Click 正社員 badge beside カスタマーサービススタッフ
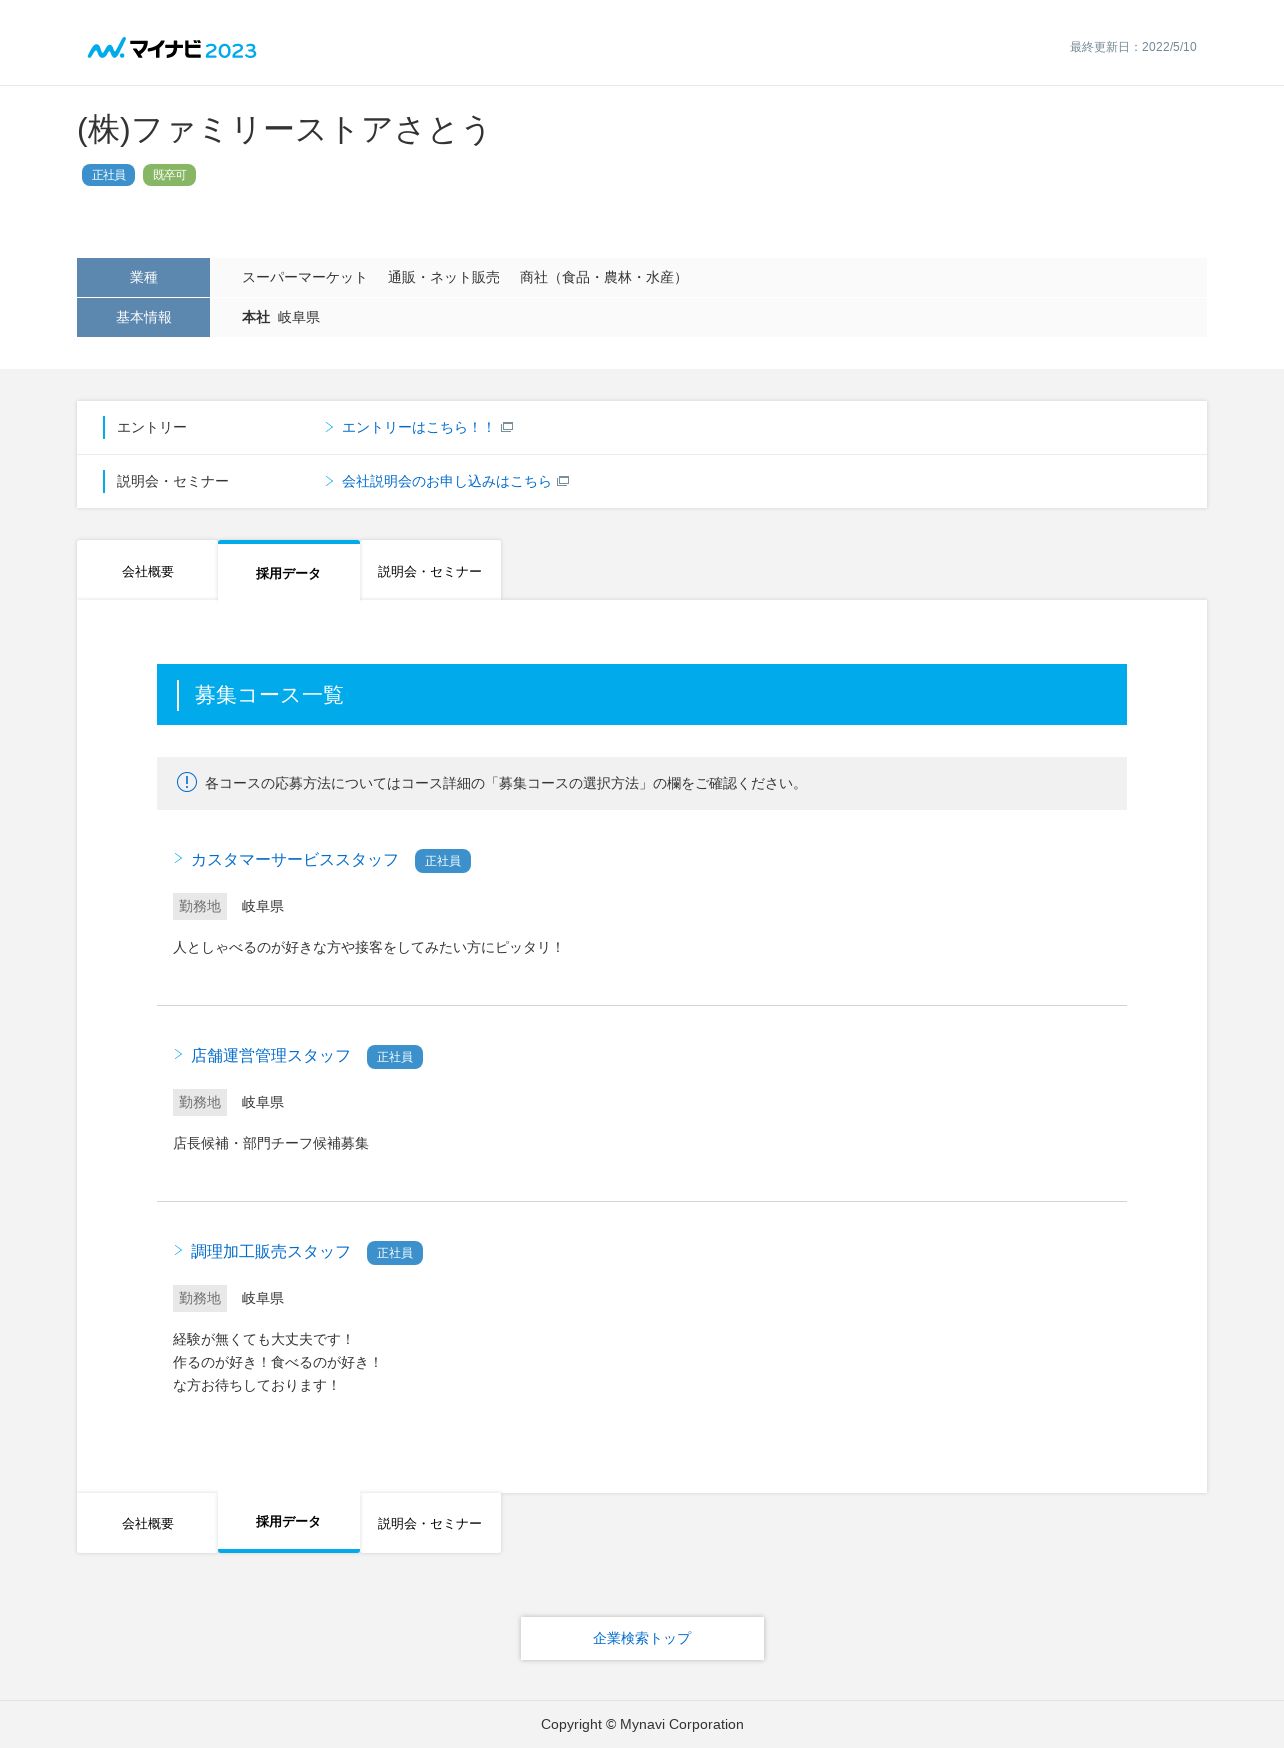The height and width of the screenshot is (1748, 1284). [443, 861]
